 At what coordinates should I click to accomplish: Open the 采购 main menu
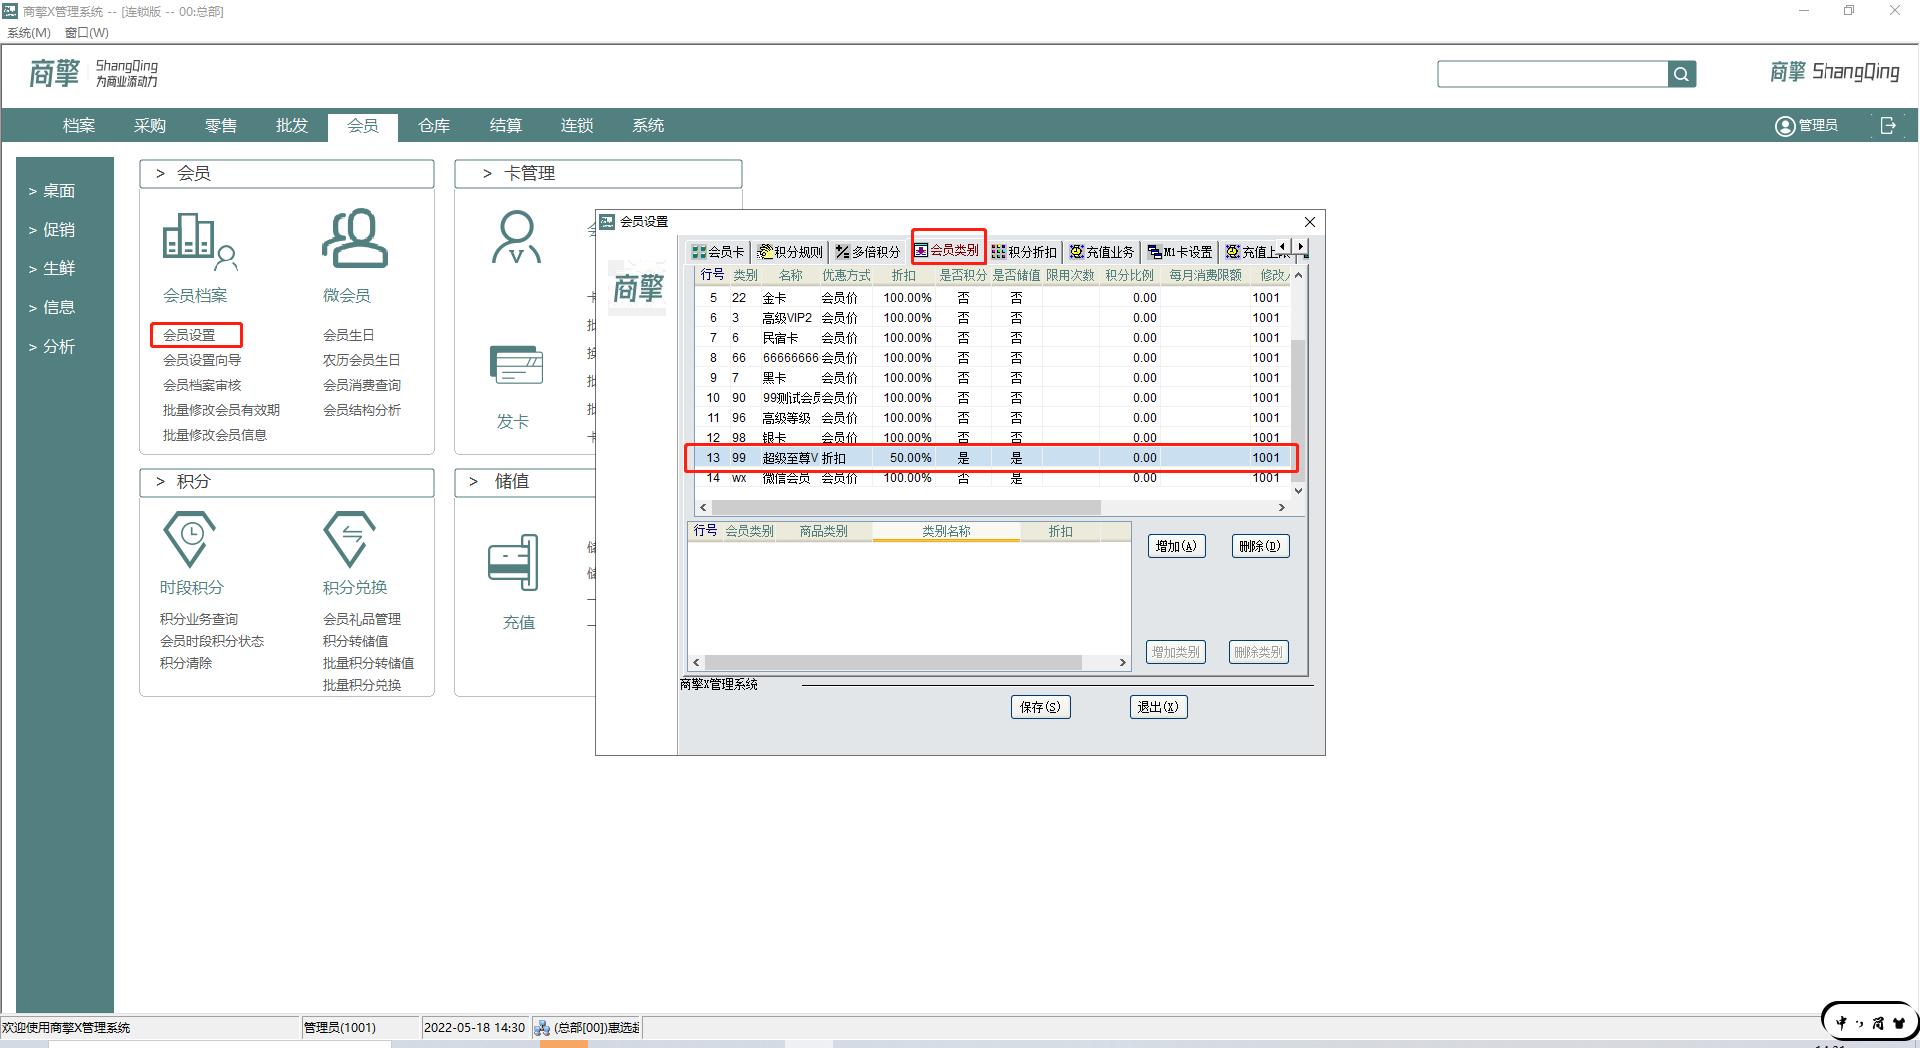[x=150, y=126]
